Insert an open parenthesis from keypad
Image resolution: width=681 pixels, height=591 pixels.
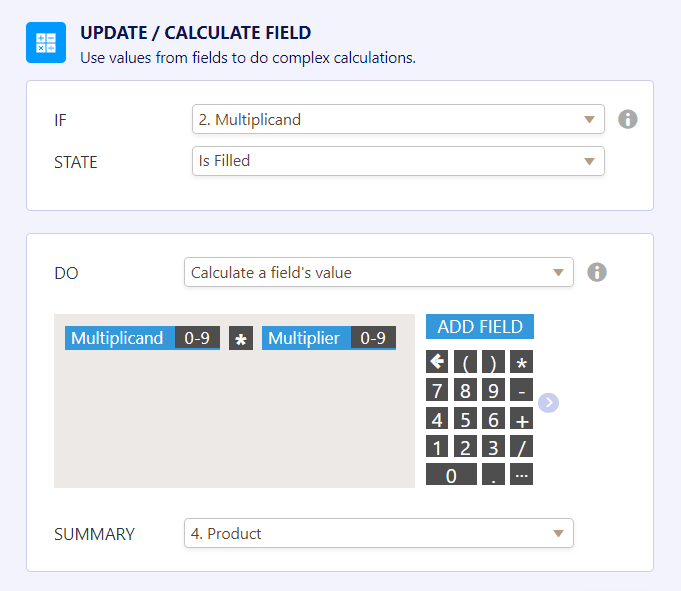465,362
